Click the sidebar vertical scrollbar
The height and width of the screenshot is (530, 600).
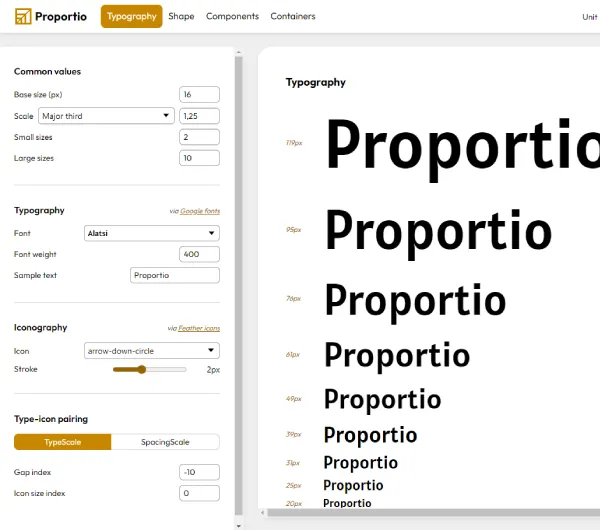coord(239,286)
